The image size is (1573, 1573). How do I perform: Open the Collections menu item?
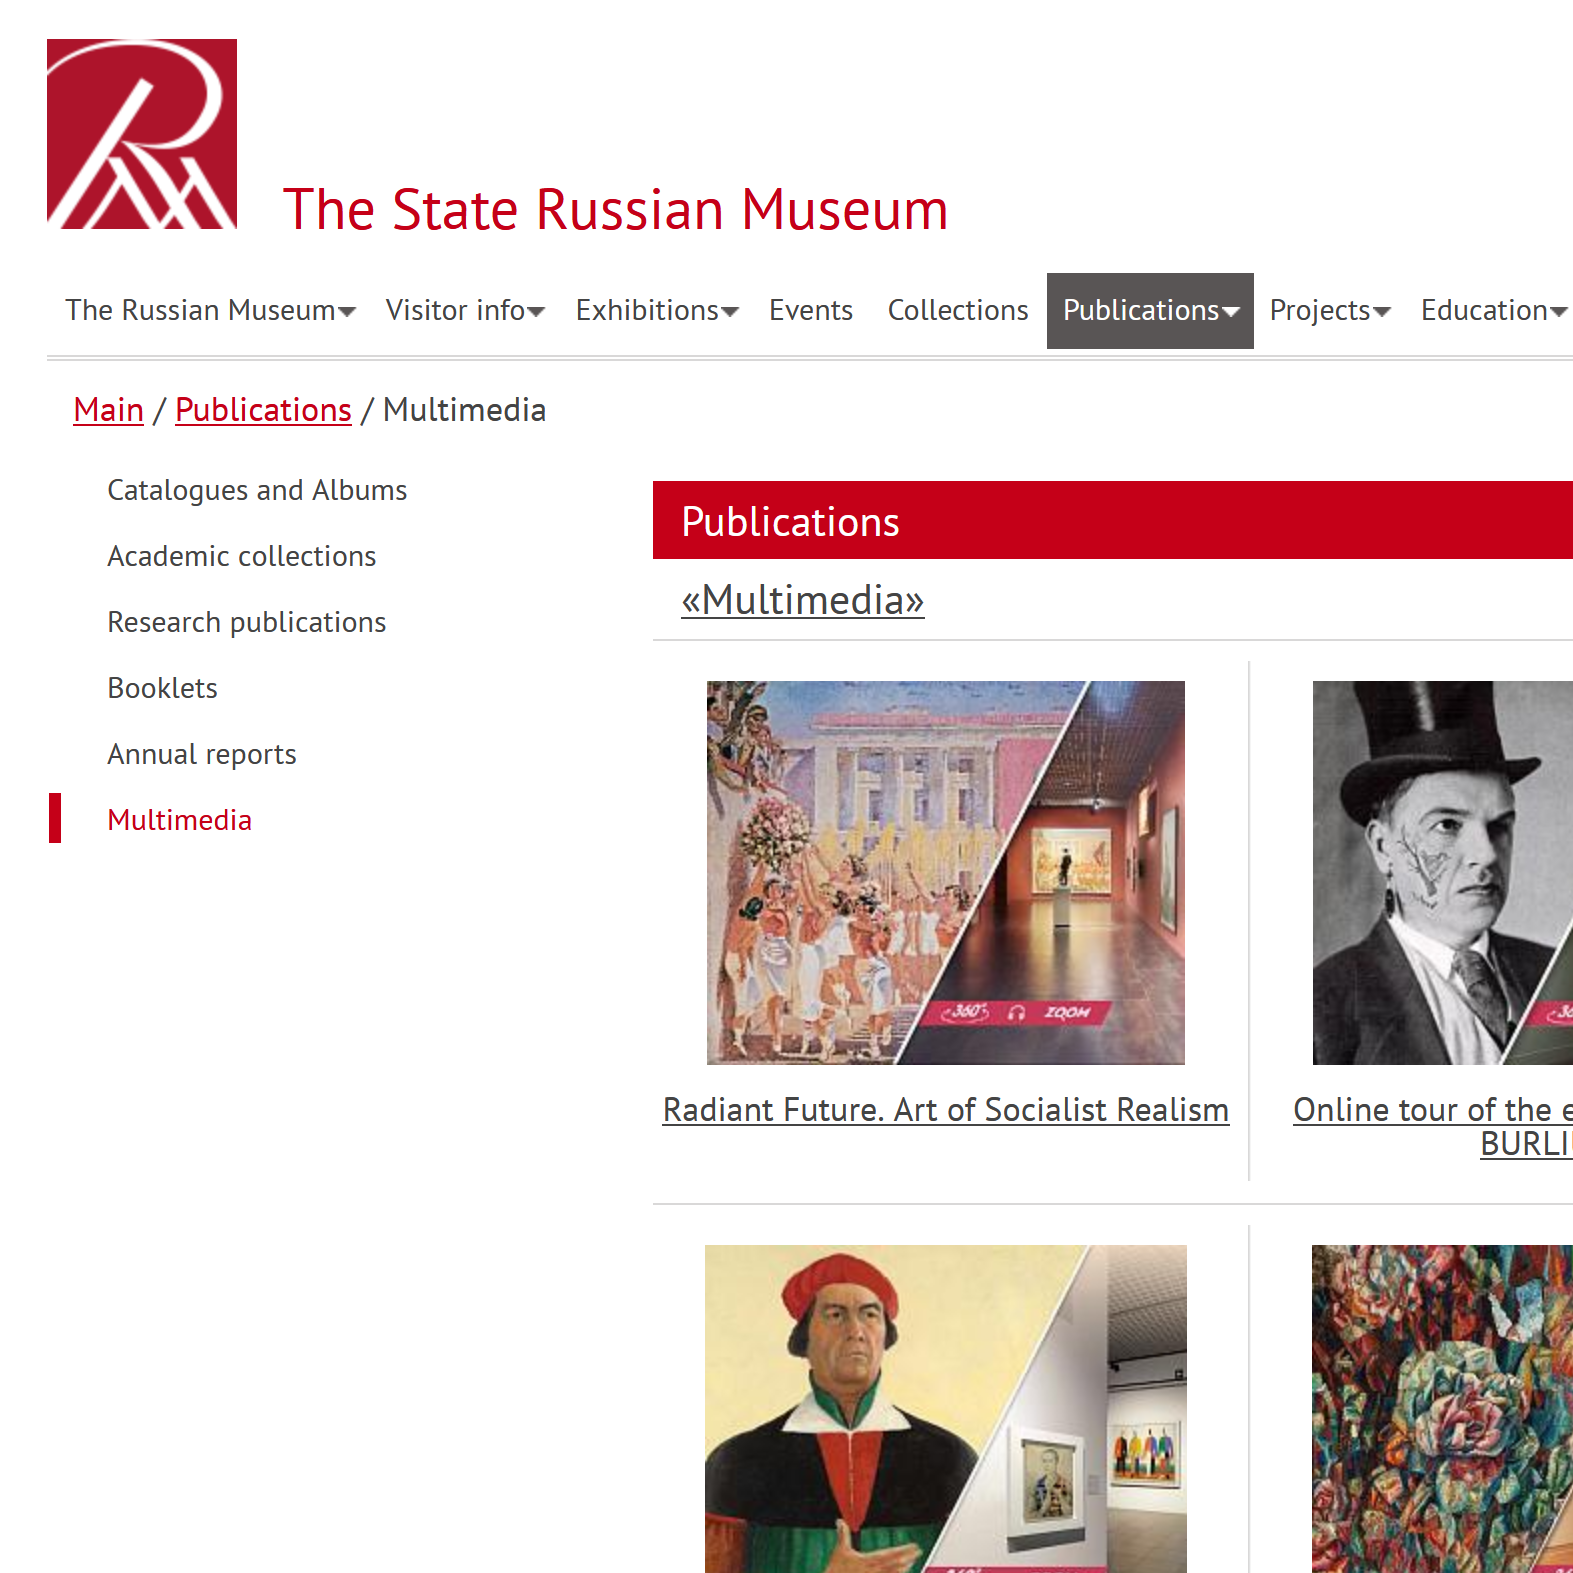click(958, 311)
